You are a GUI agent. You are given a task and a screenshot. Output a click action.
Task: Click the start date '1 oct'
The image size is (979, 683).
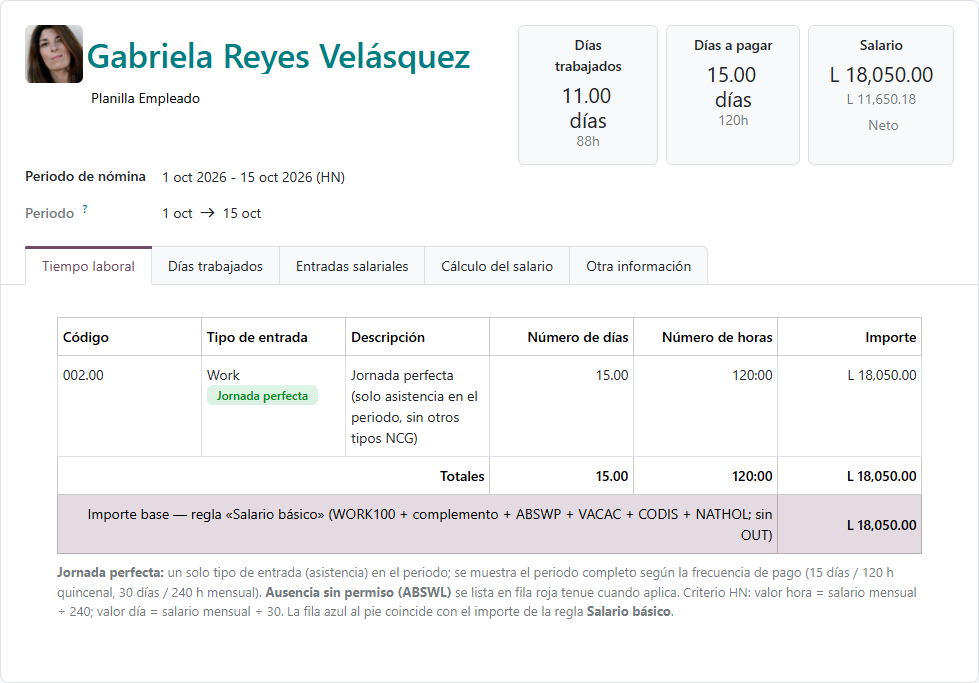[x=177, y=214]
